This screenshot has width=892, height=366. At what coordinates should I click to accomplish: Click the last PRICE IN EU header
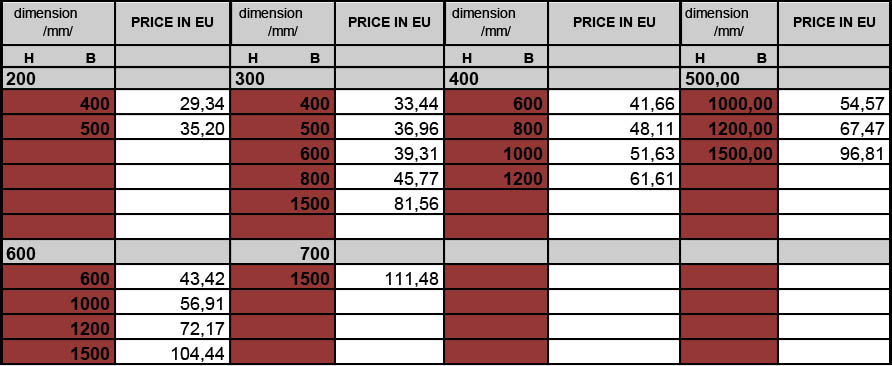[x=833, y=23]
